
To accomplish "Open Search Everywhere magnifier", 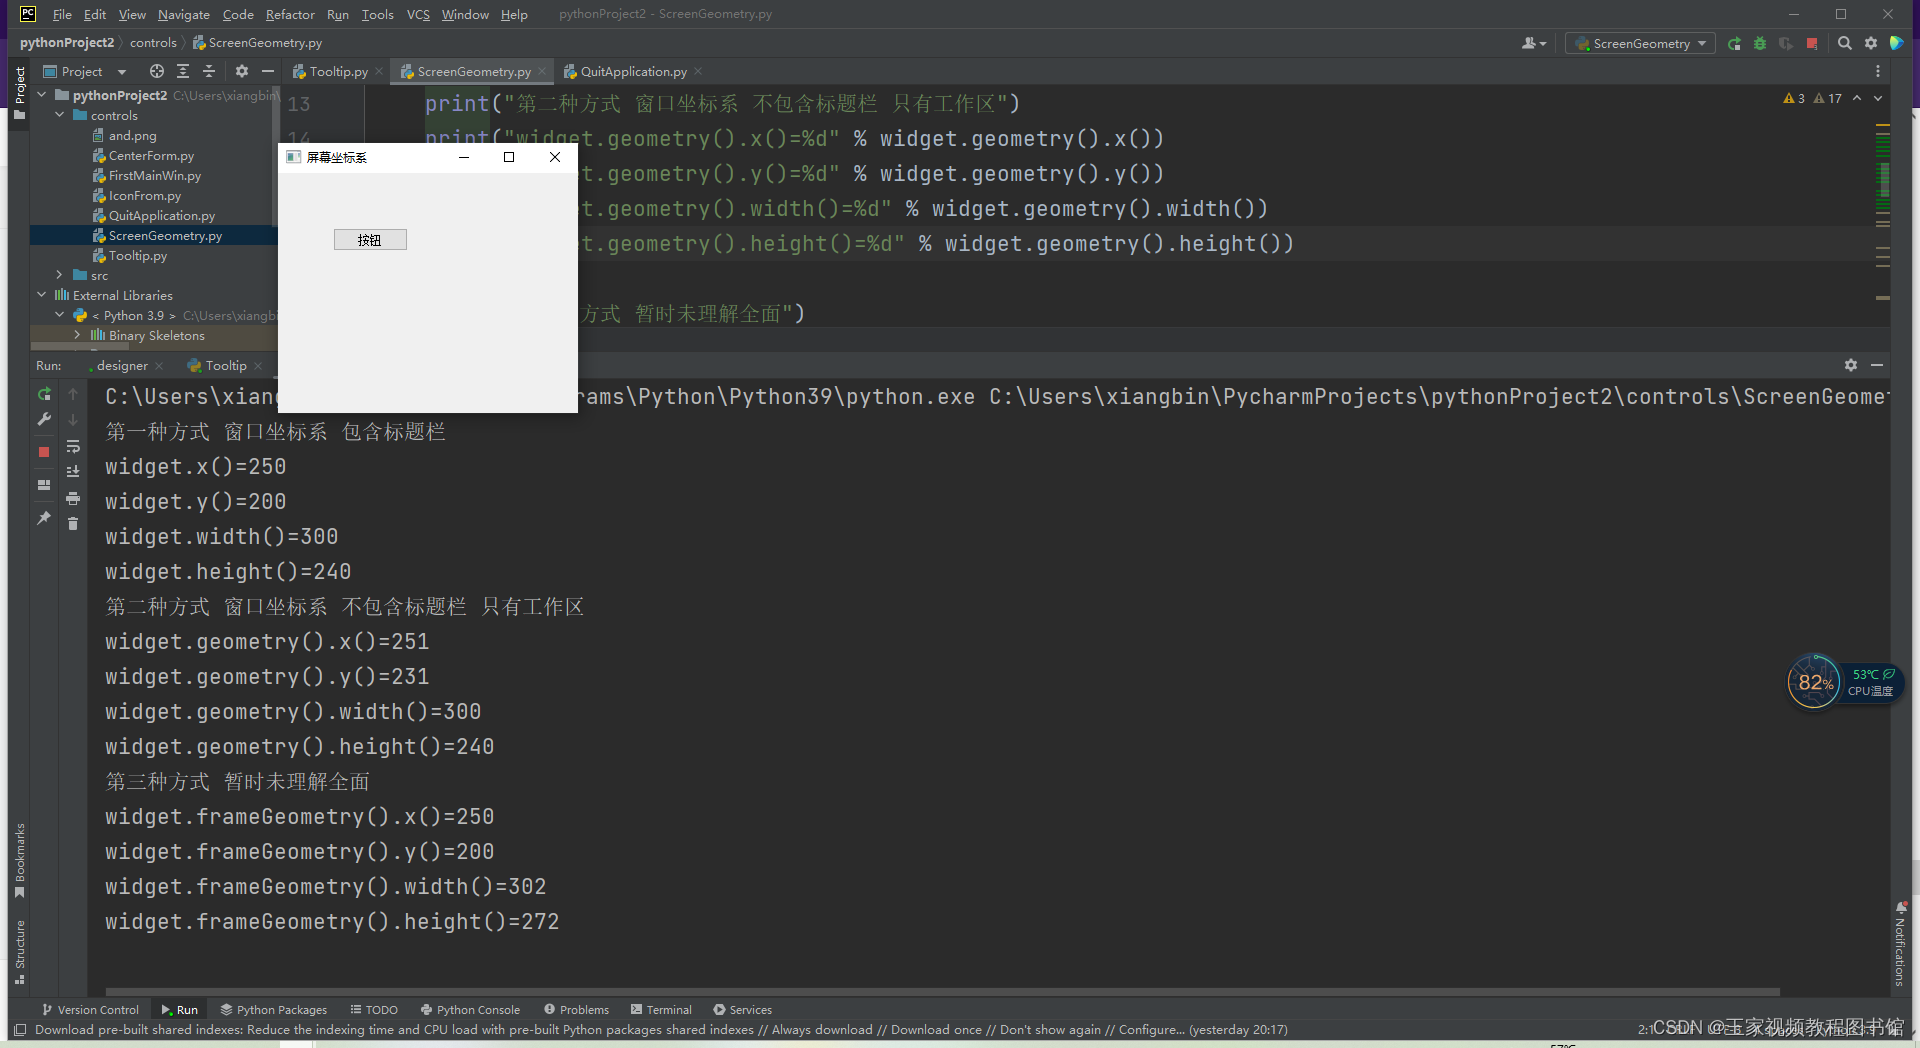I will tap(1845, 43).
